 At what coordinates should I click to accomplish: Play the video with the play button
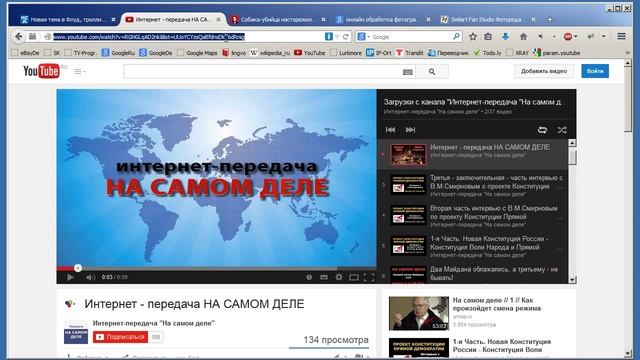[70, 277]
